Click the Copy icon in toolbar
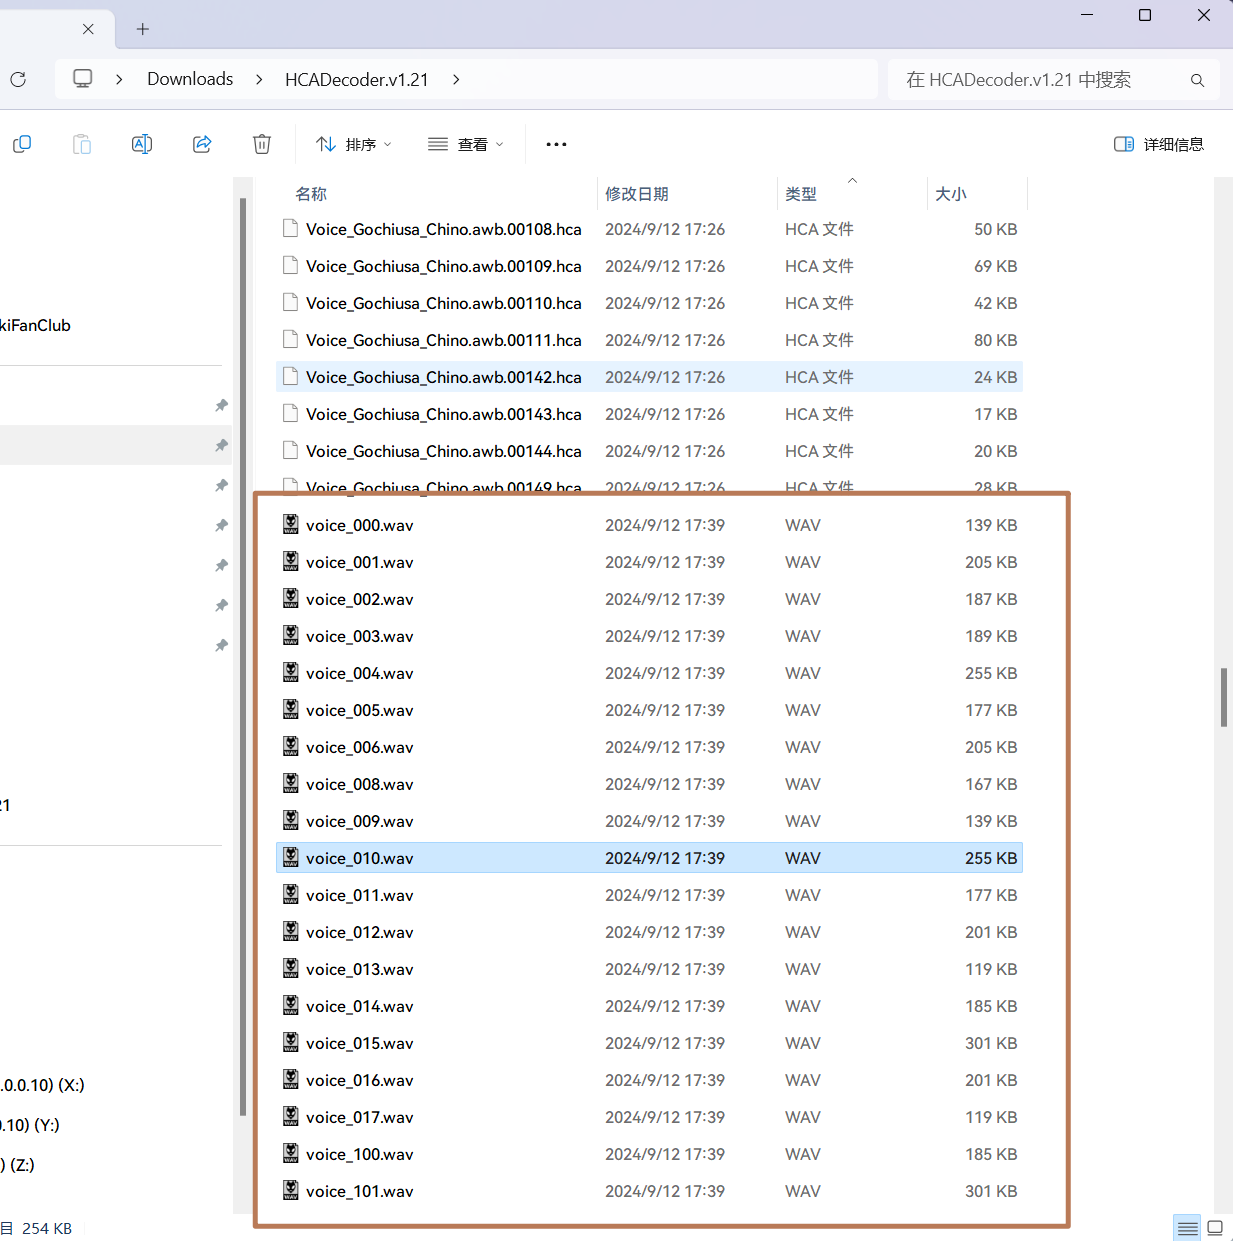This screenshot has width=1233, height=1241. 22,144
